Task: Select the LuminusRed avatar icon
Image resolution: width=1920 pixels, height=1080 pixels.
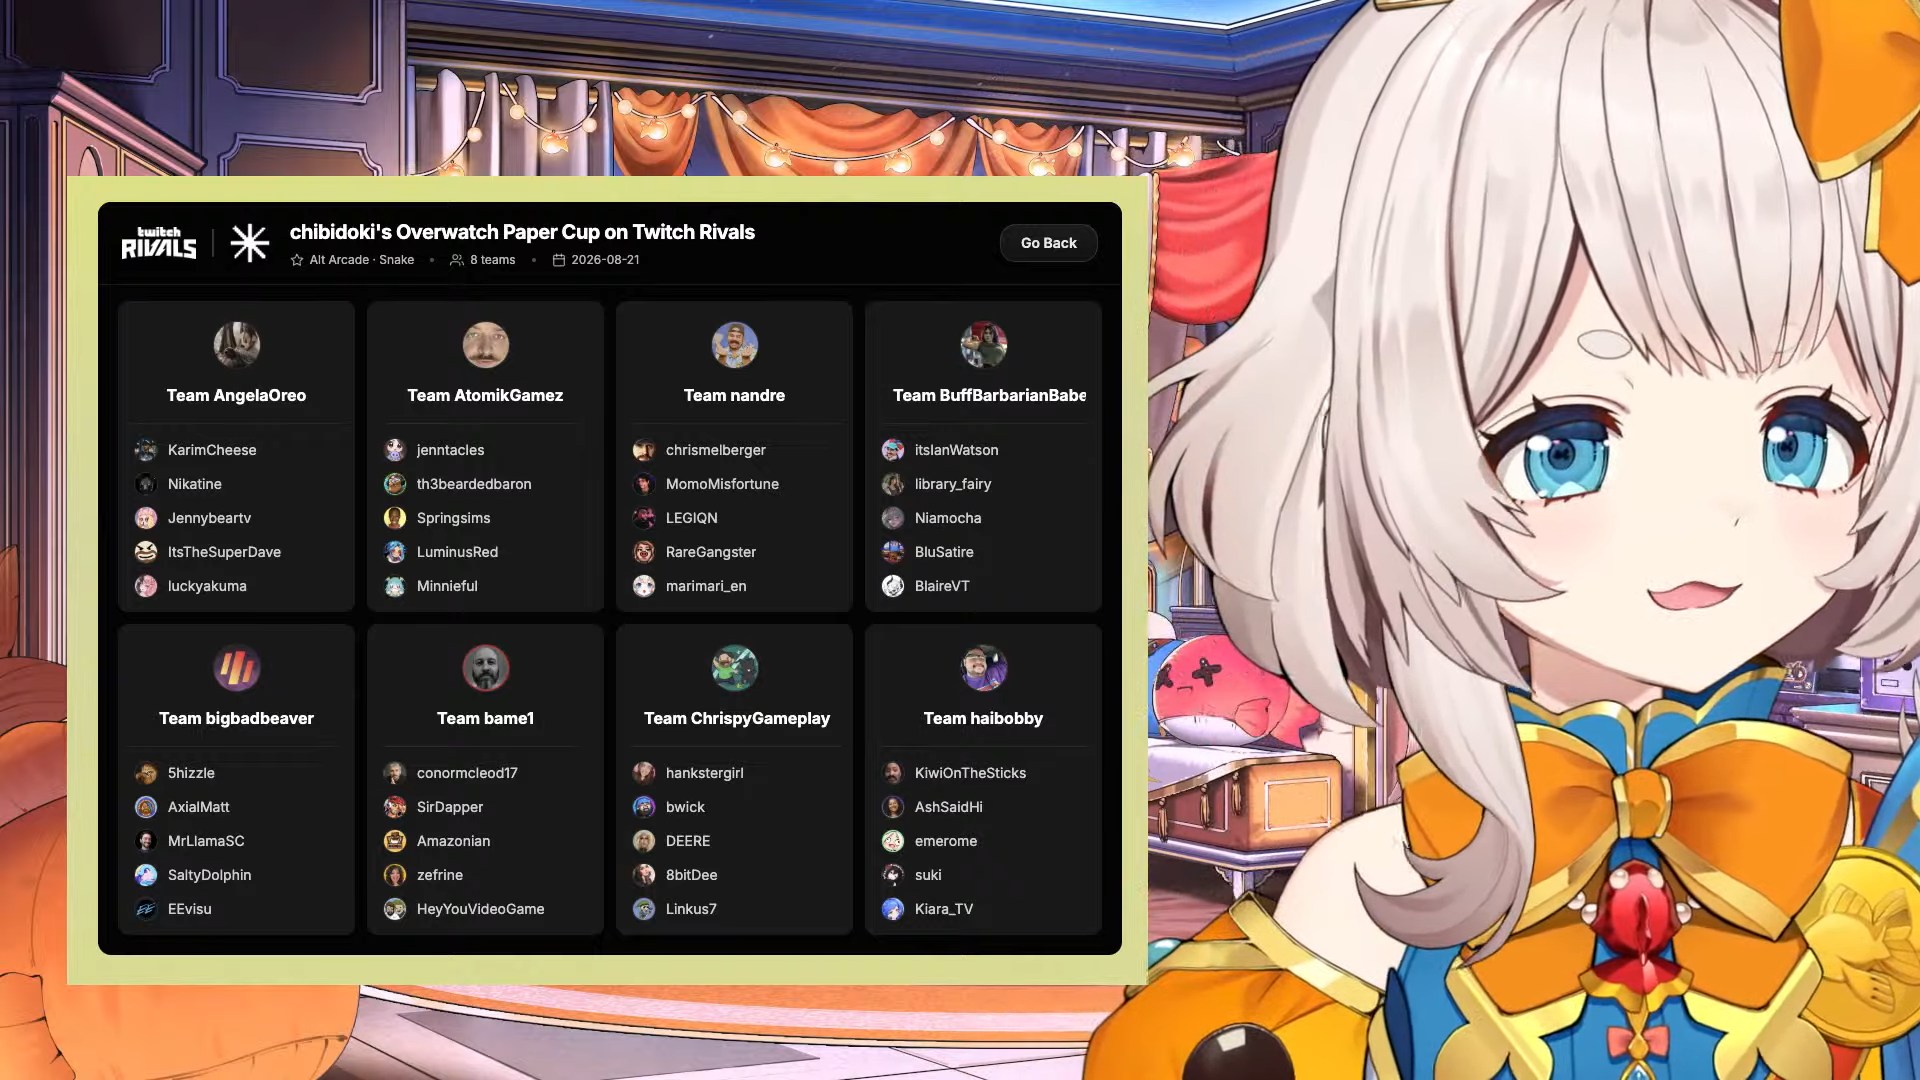Action: 395,552
